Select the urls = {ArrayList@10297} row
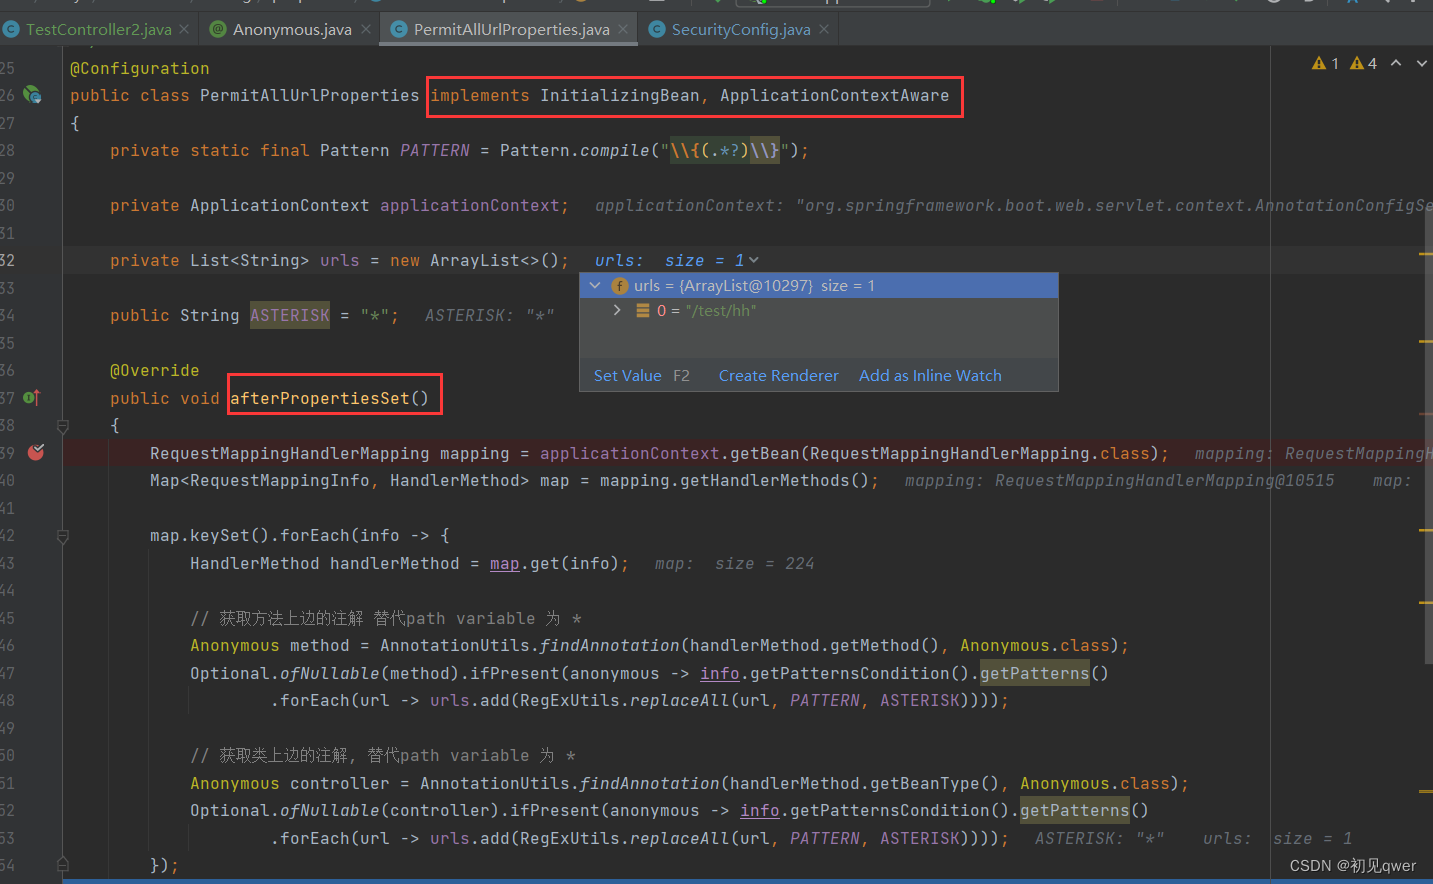Image resolution: width=1433 pixels, height=884 pixels. (x=819, y=286)
